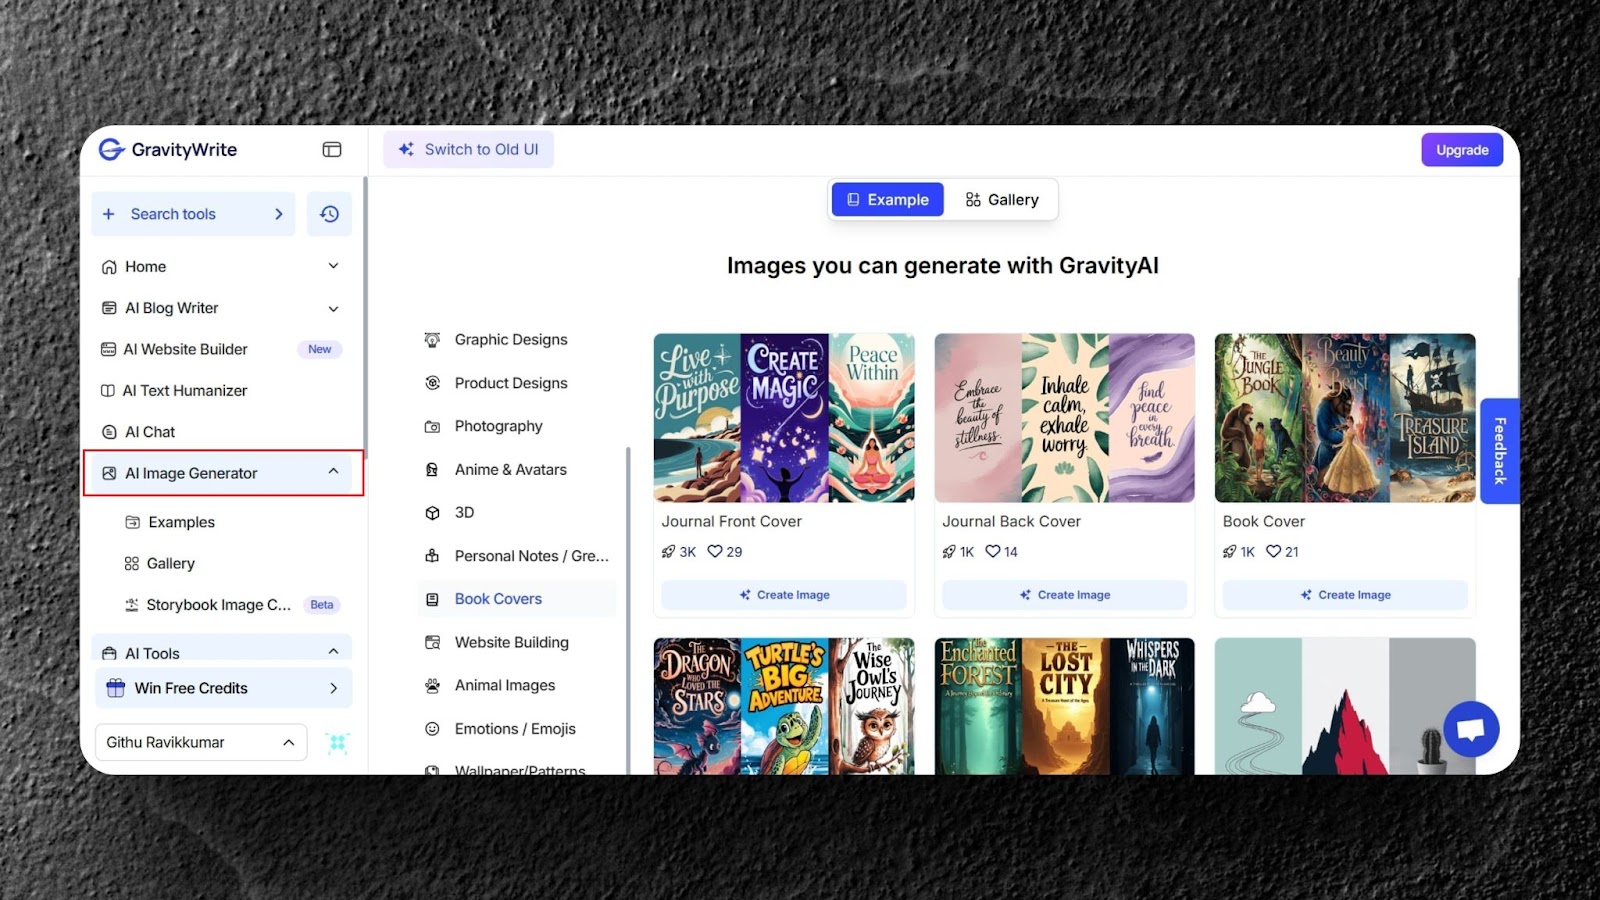Click the AI Website Builder icon

click(x=108, y=349)
